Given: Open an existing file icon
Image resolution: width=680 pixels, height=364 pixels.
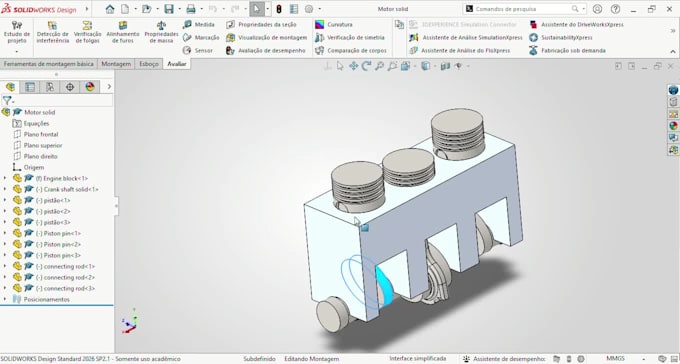Looking at the screenshot, I should (146, 9).
